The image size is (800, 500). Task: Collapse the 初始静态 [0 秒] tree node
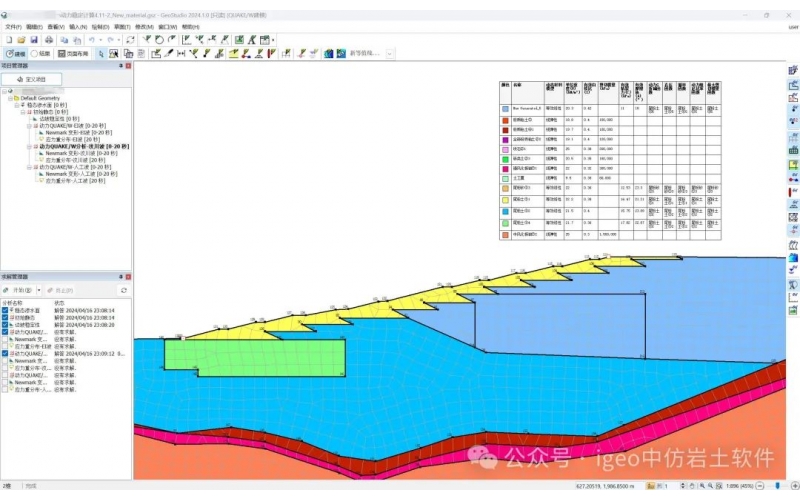click(23, 112)
